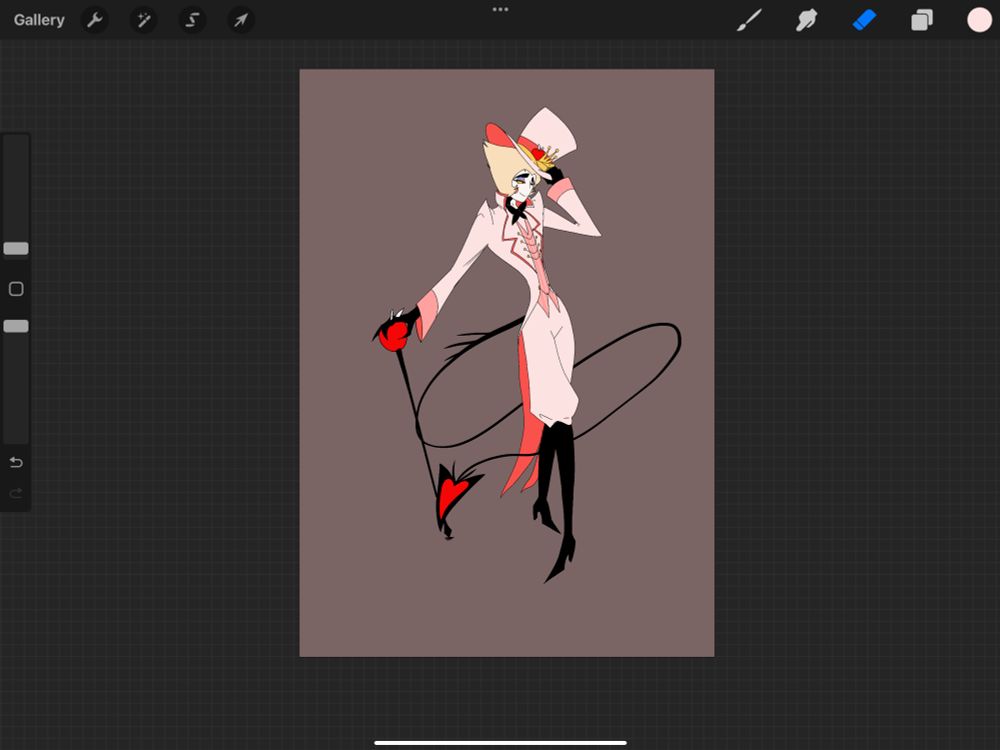Open the three-dots menu at top center
1000x750 pixels.
pyautogui.click(x=501, y=10)
